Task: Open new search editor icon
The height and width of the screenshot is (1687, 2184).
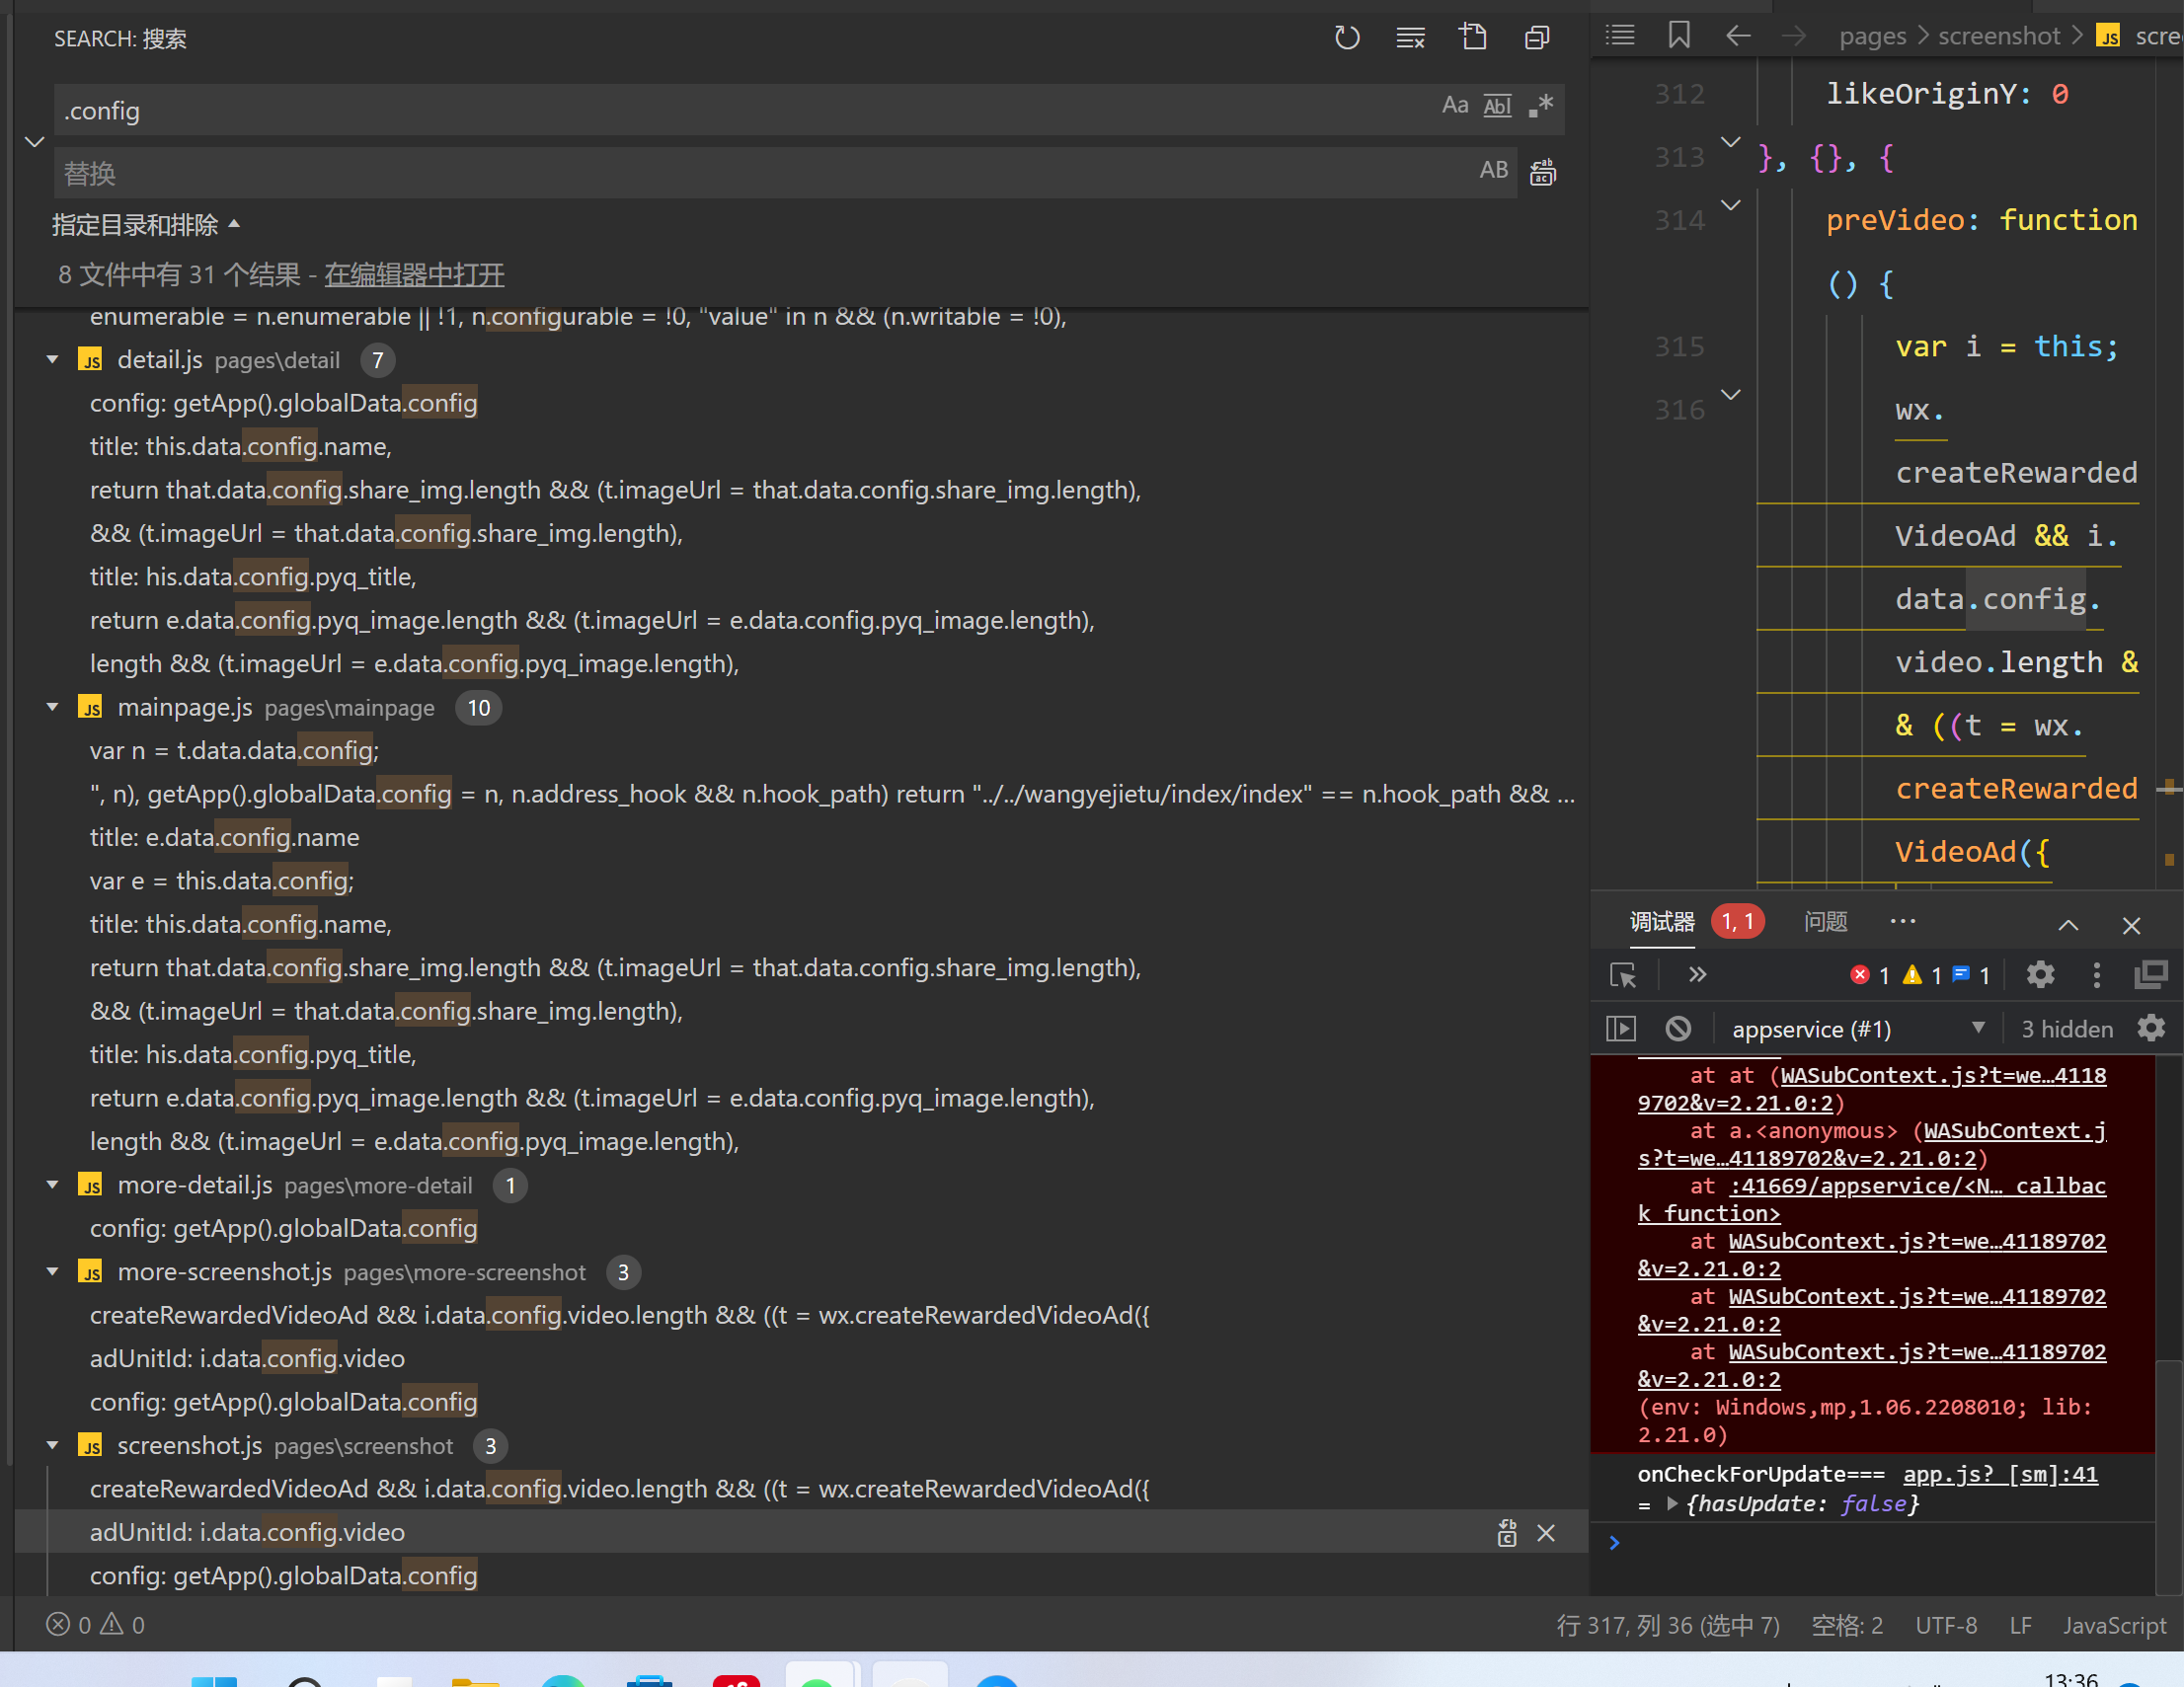Action: (x=1473, y=38)
